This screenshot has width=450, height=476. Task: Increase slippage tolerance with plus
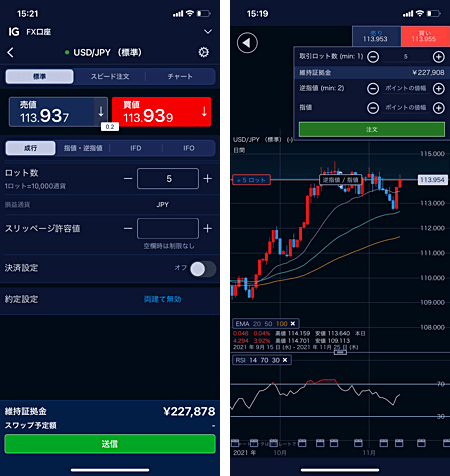pos(208,229)
